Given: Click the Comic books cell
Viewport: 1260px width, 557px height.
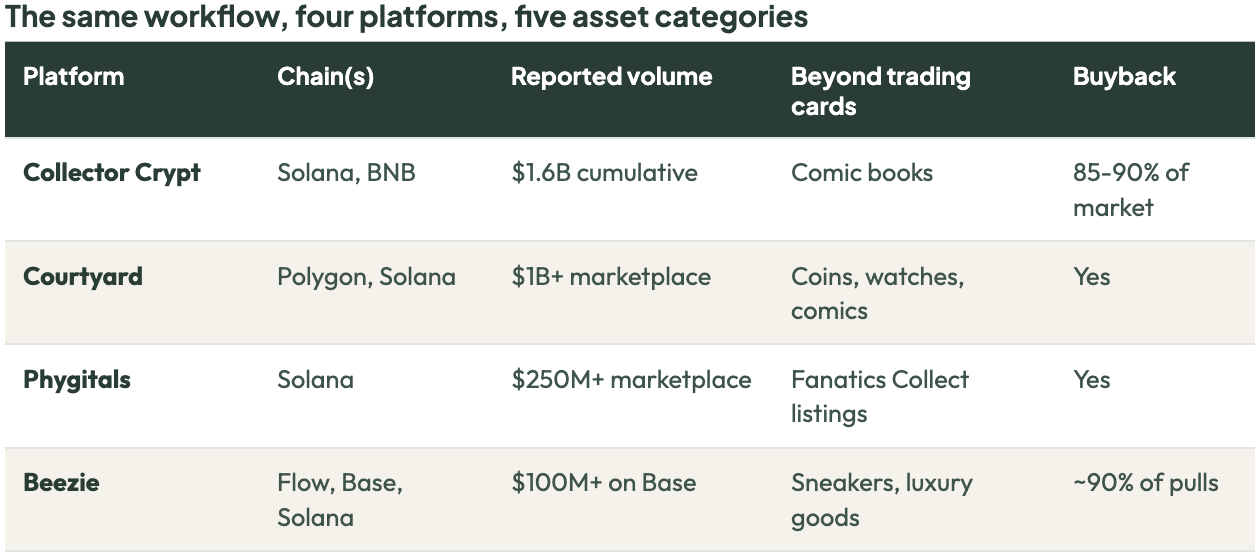Looking at the screenshot, I should click(862, 173).
